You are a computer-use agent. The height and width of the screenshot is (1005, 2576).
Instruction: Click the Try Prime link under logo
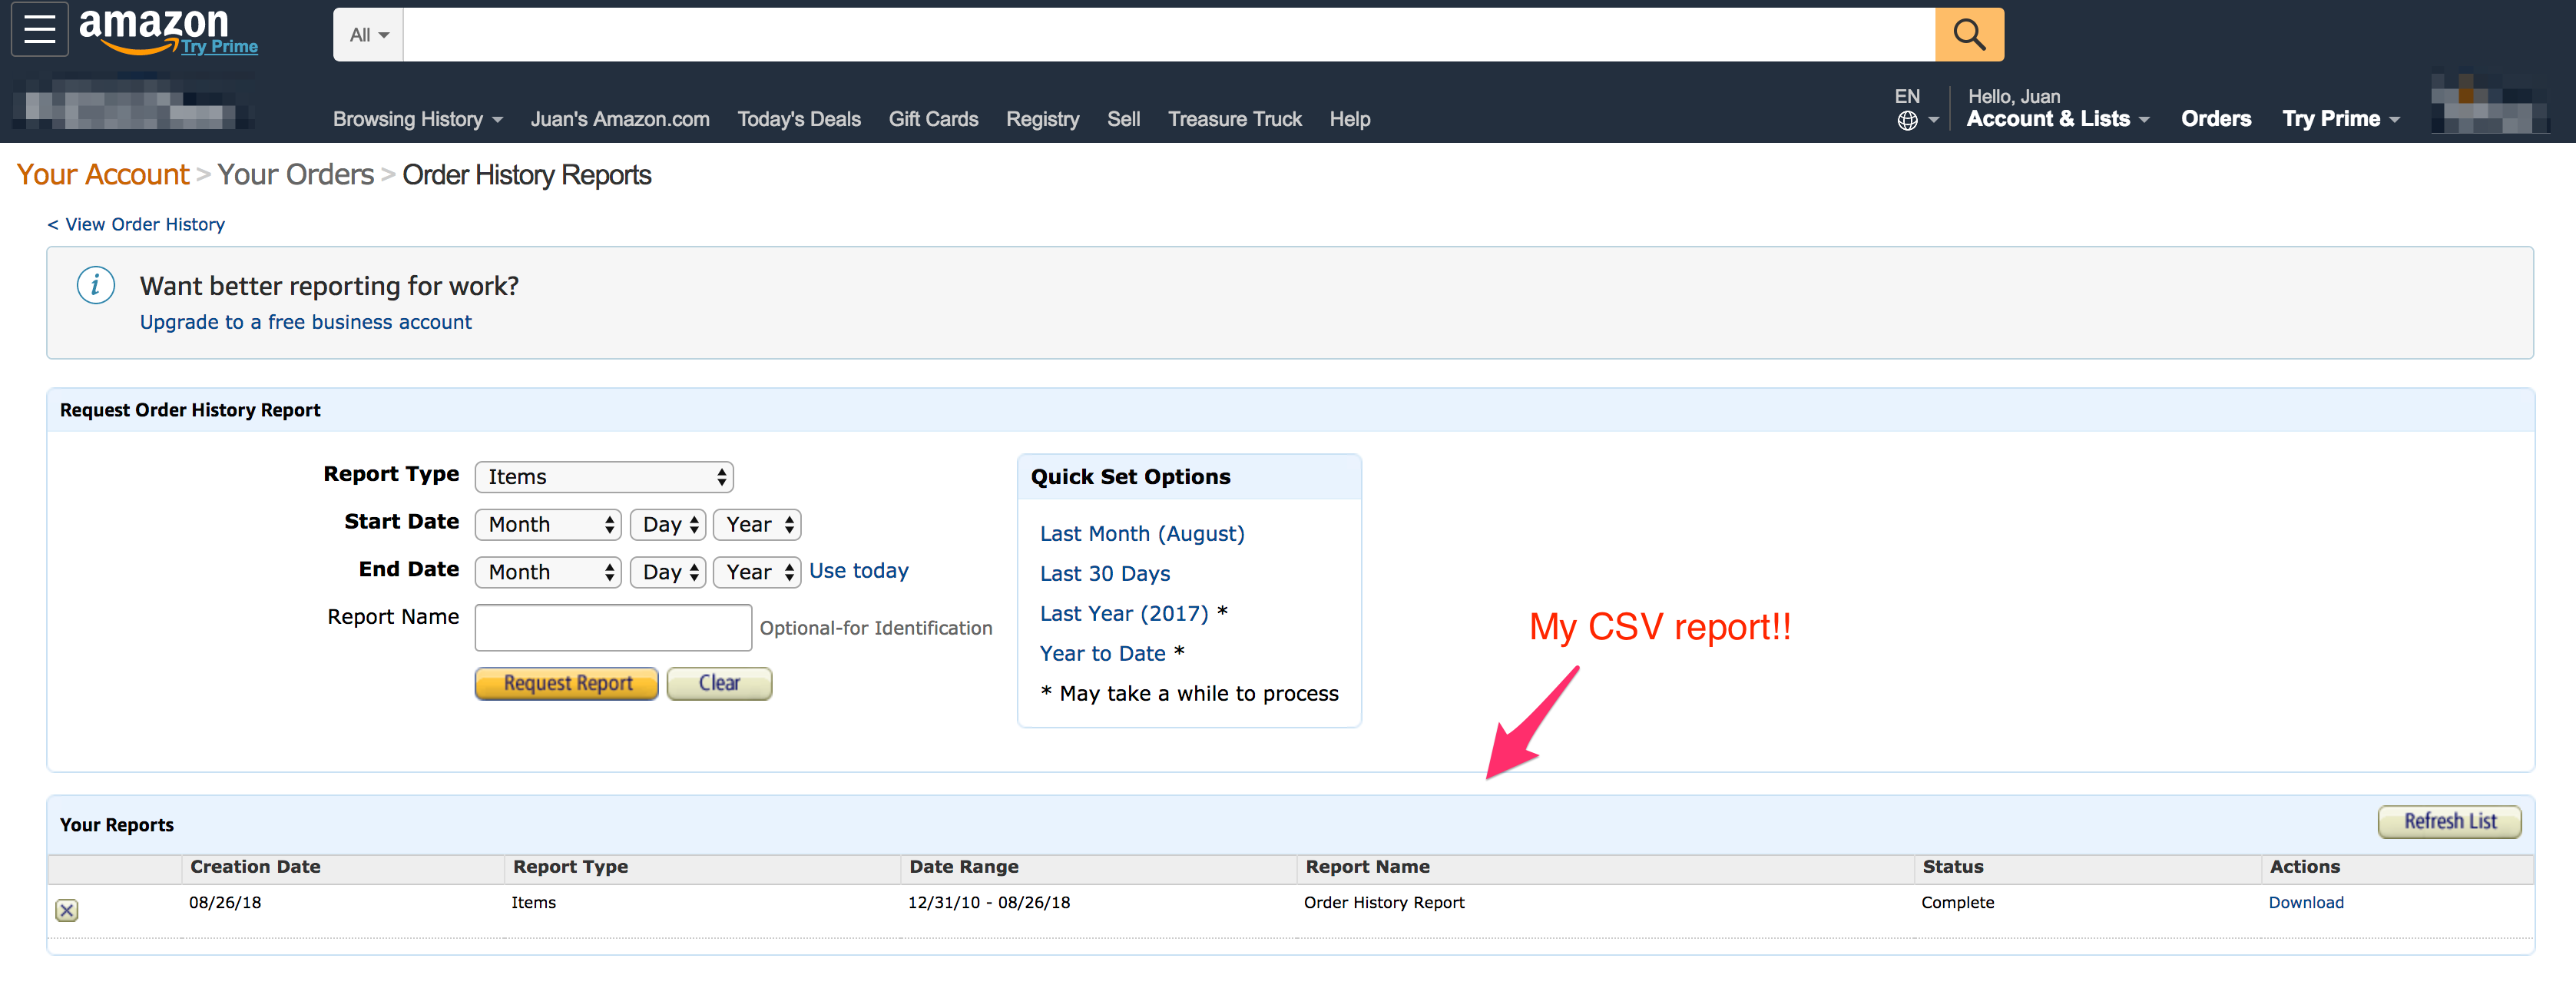pyautogui.click(x=220, y=47)
